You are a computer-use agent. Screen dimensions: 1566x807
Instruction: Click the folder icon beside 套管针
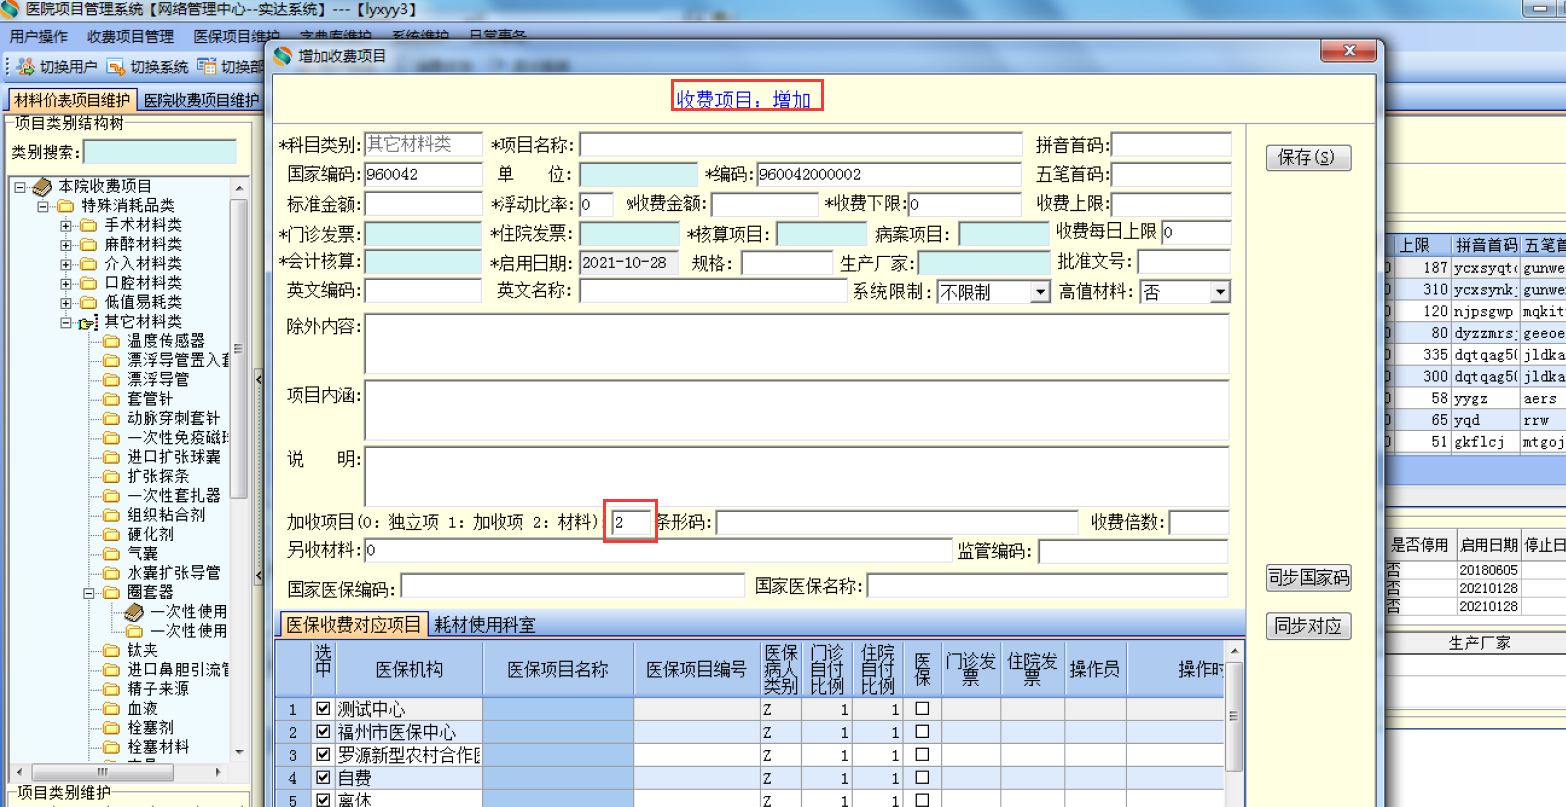point(111,399)
